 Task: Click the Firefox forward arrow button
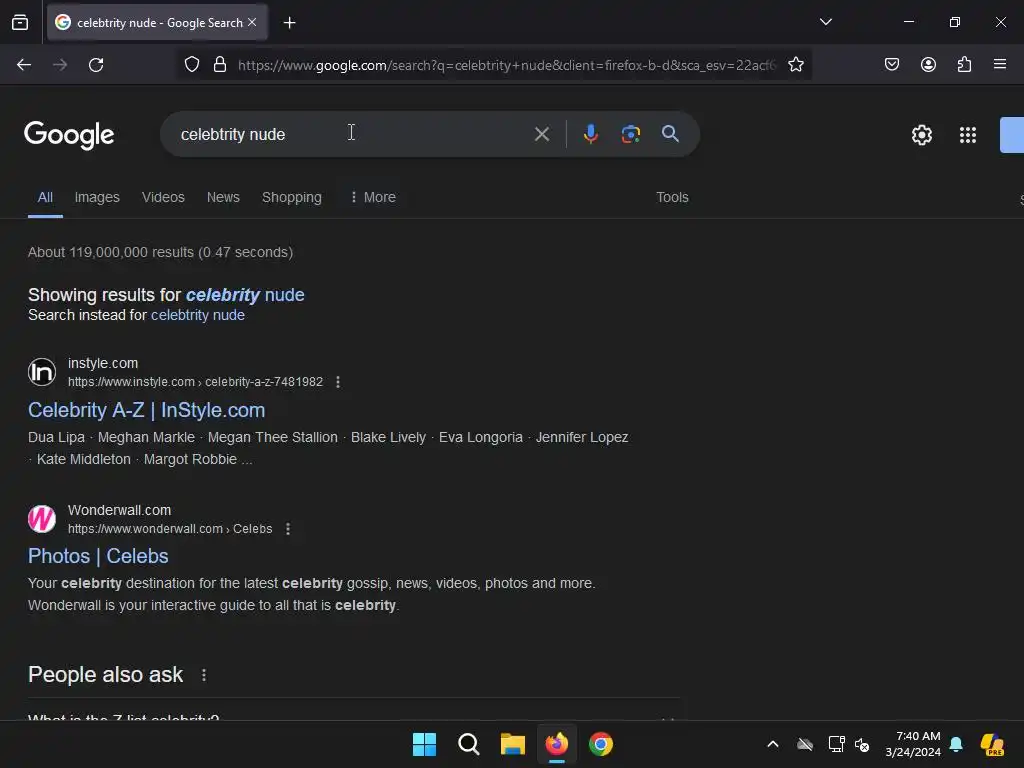[60, 65]
